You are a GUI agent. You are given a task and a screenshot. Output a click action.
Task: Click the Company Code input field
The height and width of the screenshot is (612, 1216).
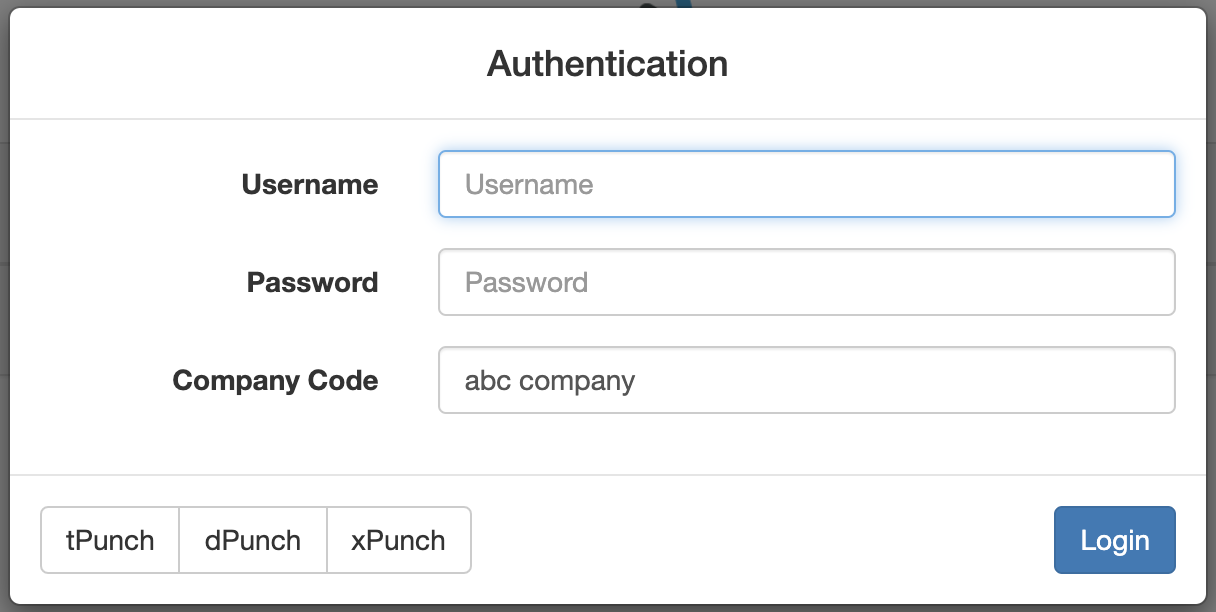click(x=806, y=380)
